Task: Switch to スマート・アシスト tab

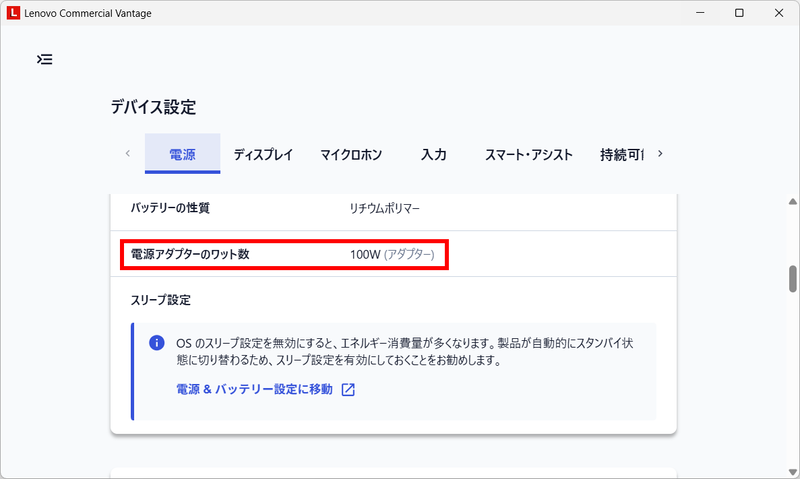Action: point(529,155)
